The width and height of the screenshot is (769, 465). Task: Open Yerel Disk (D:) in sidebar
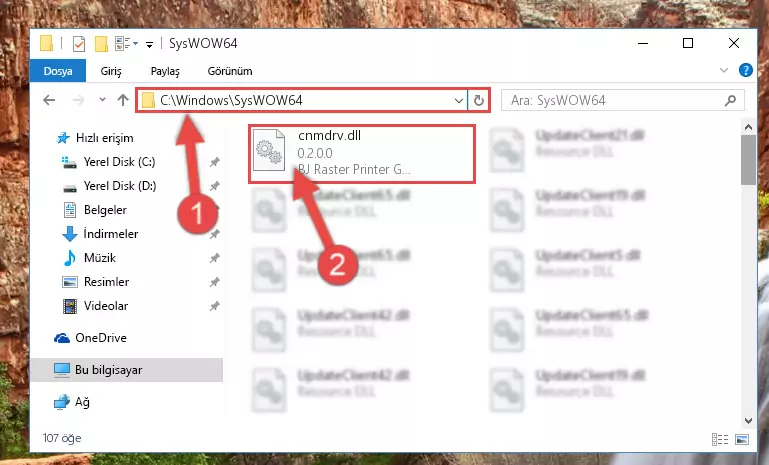119,186
